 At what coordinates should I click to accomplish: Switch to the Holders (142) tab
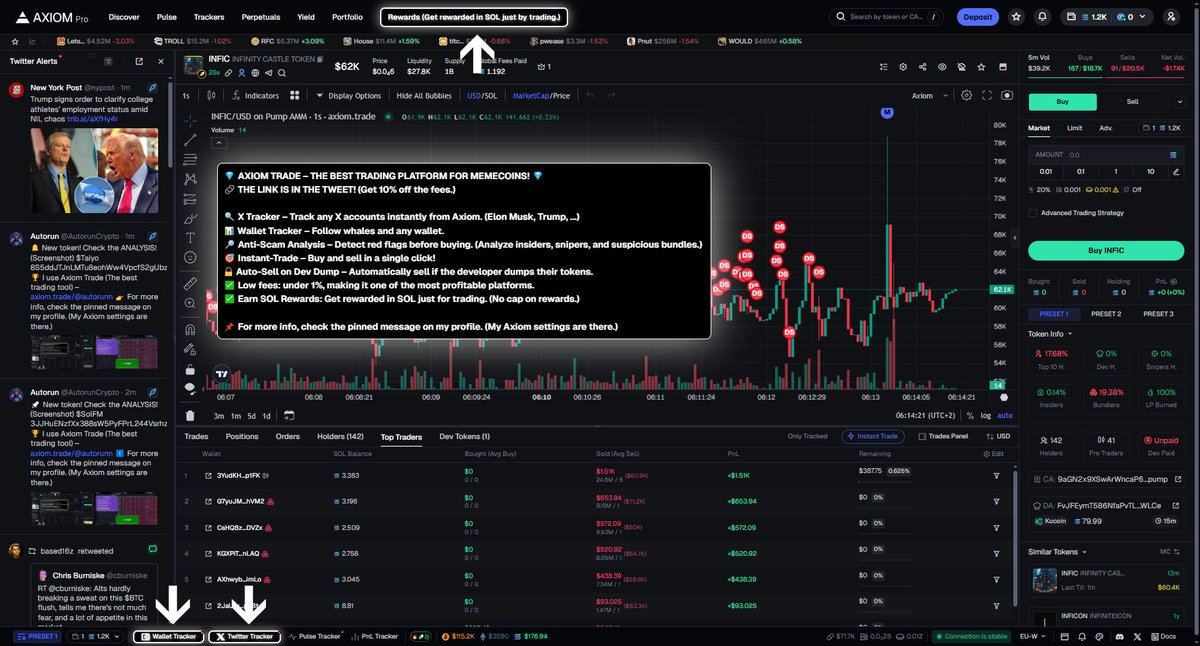click(341, 437)
